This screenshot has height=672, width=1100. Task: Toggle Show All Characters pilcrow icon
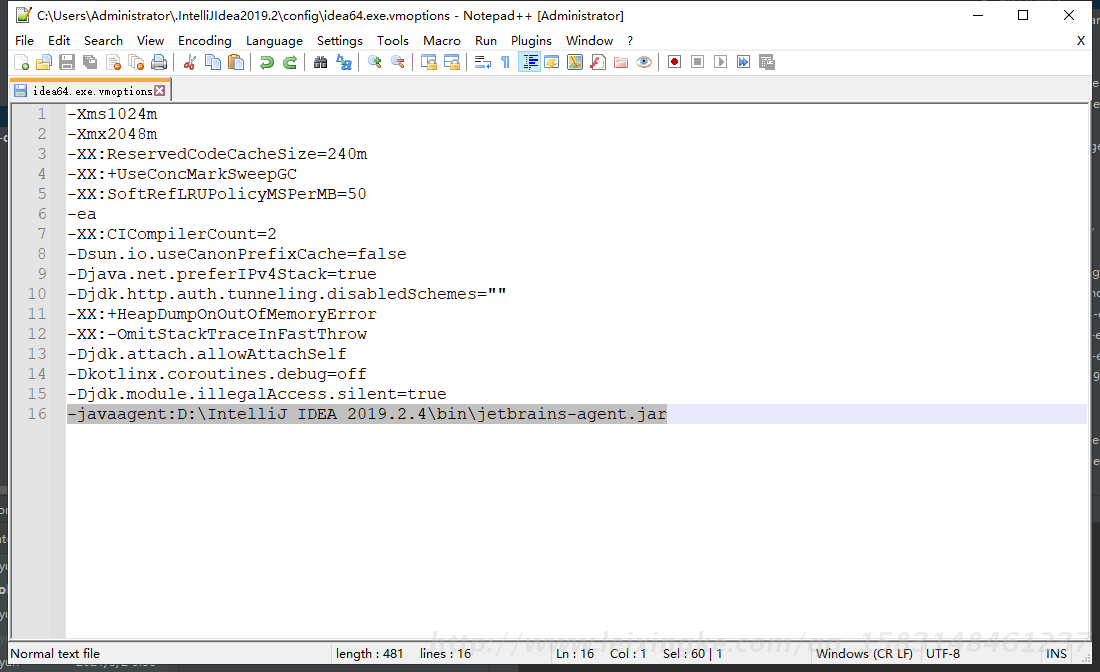(x=505, y=62)
